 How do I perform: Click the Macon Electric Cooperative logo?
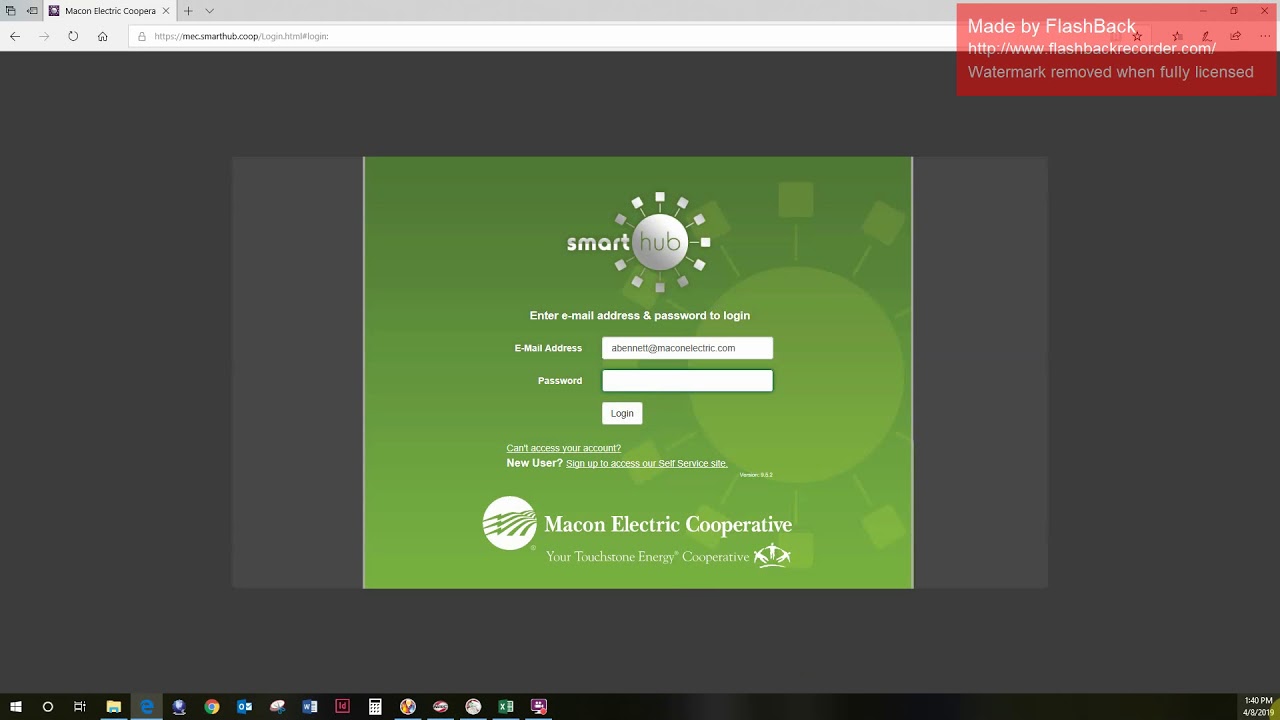pos(637,524)
